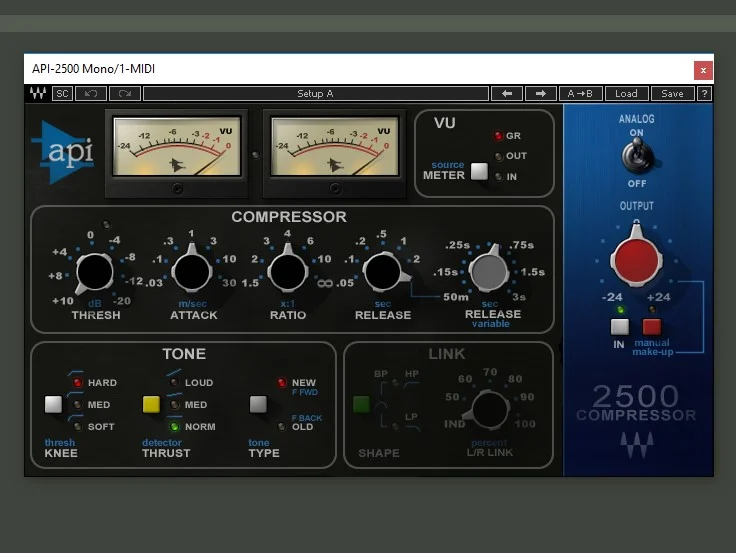
Task: Click the right VU meter display
Action: click(x=335, y=146)
